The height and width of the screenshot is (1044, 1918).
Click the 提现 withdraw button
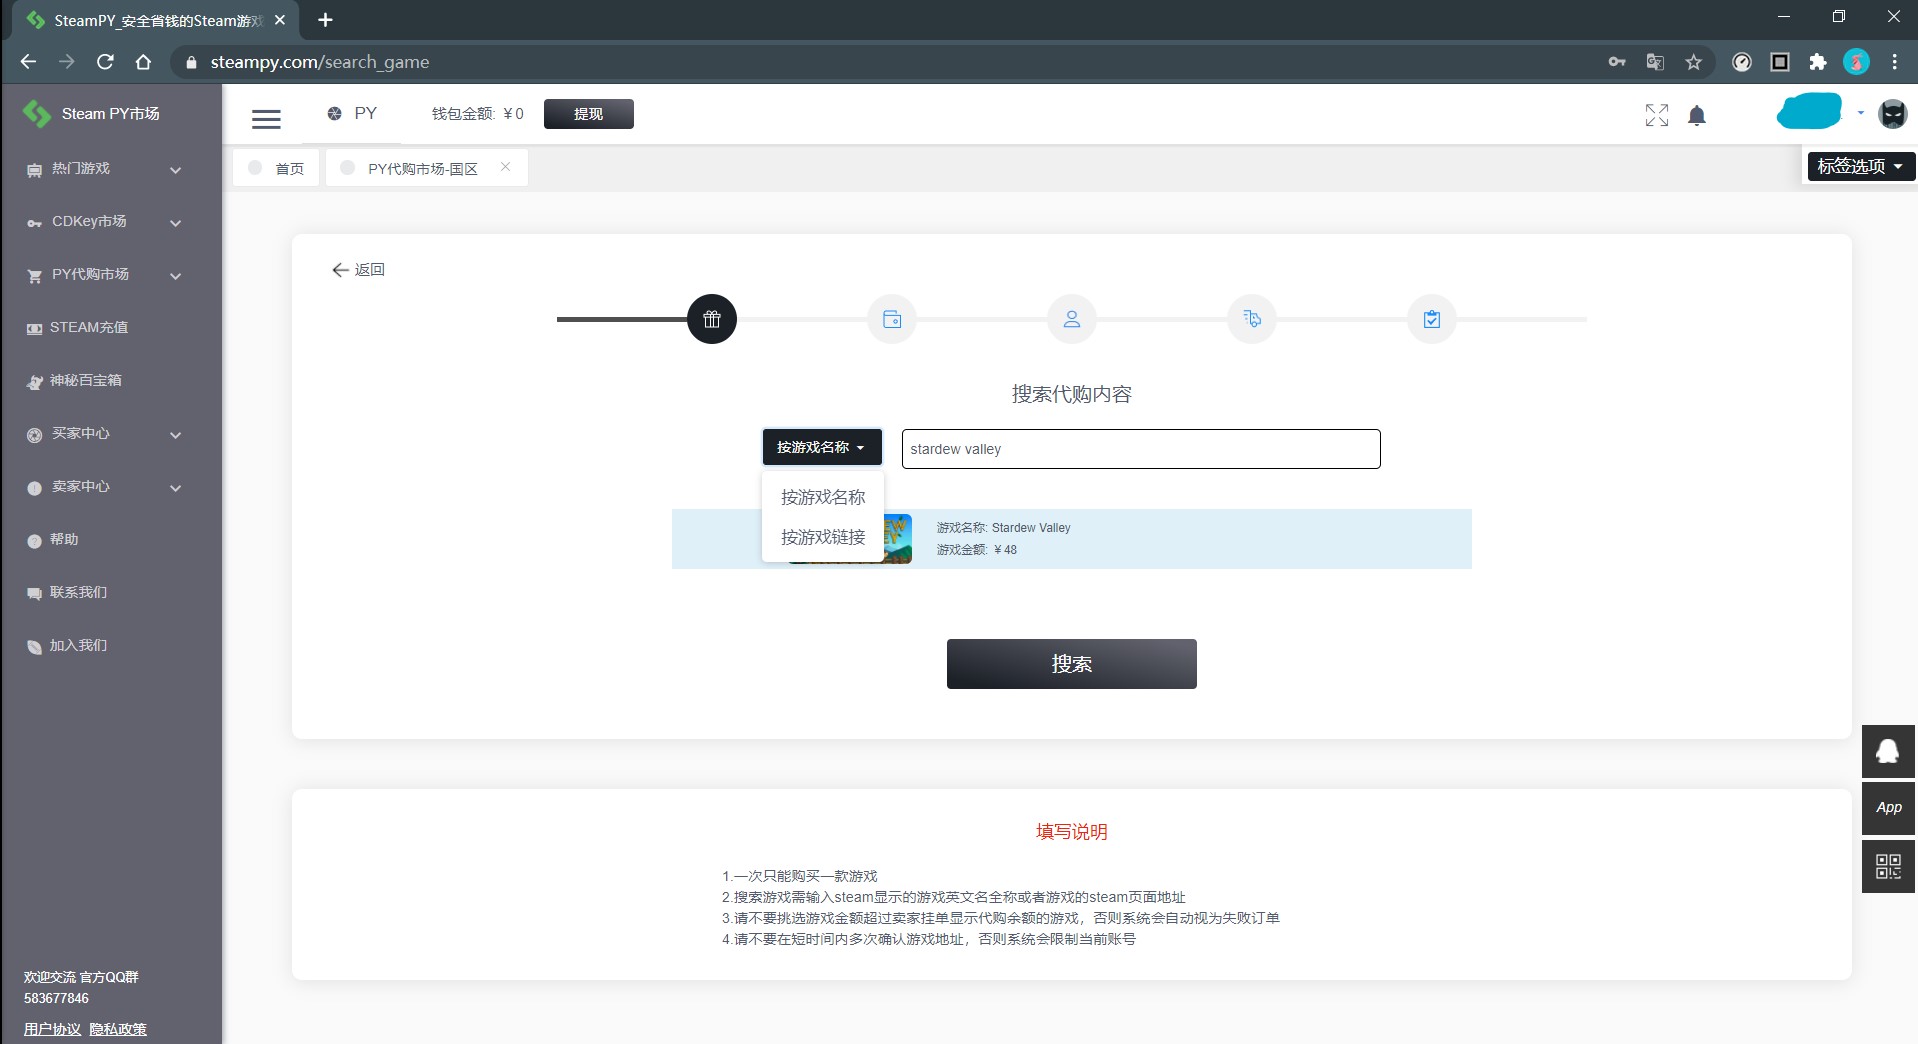pyautogui.click(x=588, y=114)
